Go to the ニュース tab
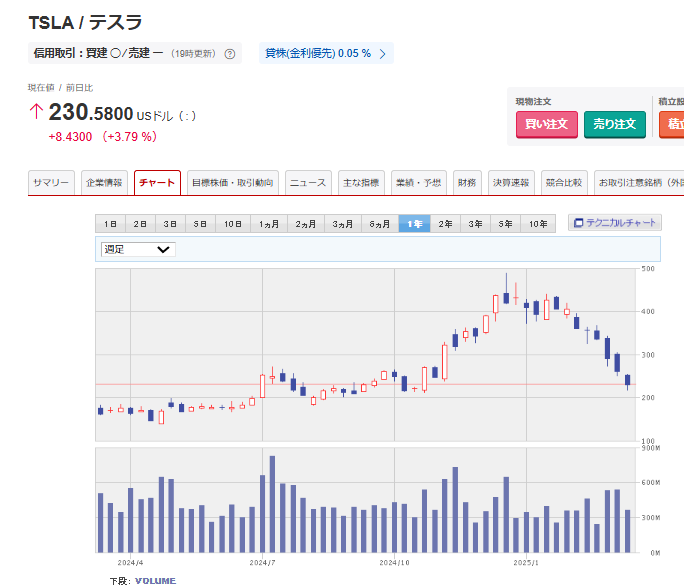The height and width of the screenshot is (586, 684). [308, 182]
